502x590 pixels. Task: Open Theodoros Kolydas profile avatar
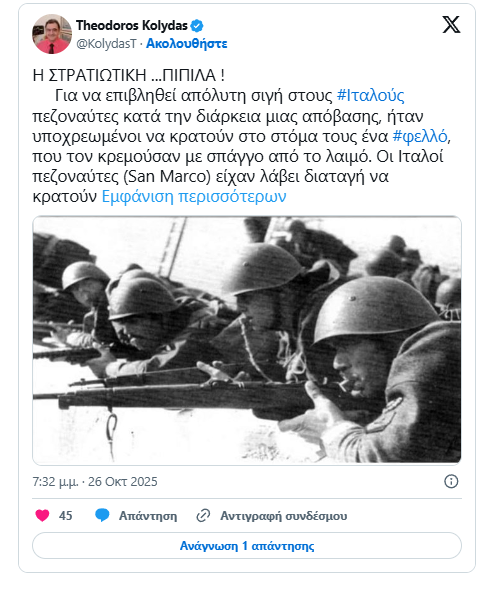52,34
